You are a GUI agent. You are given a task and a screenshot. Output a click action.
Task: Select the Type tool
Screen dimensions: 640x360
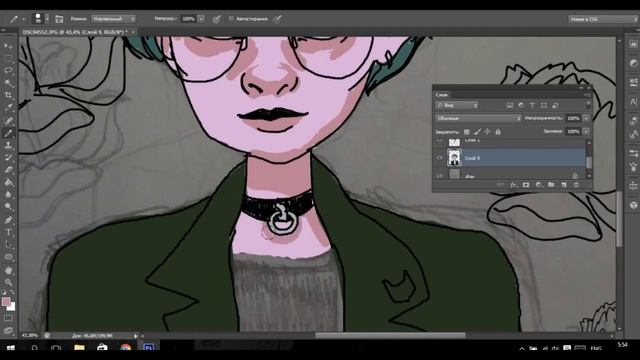[x=8, y=232]
